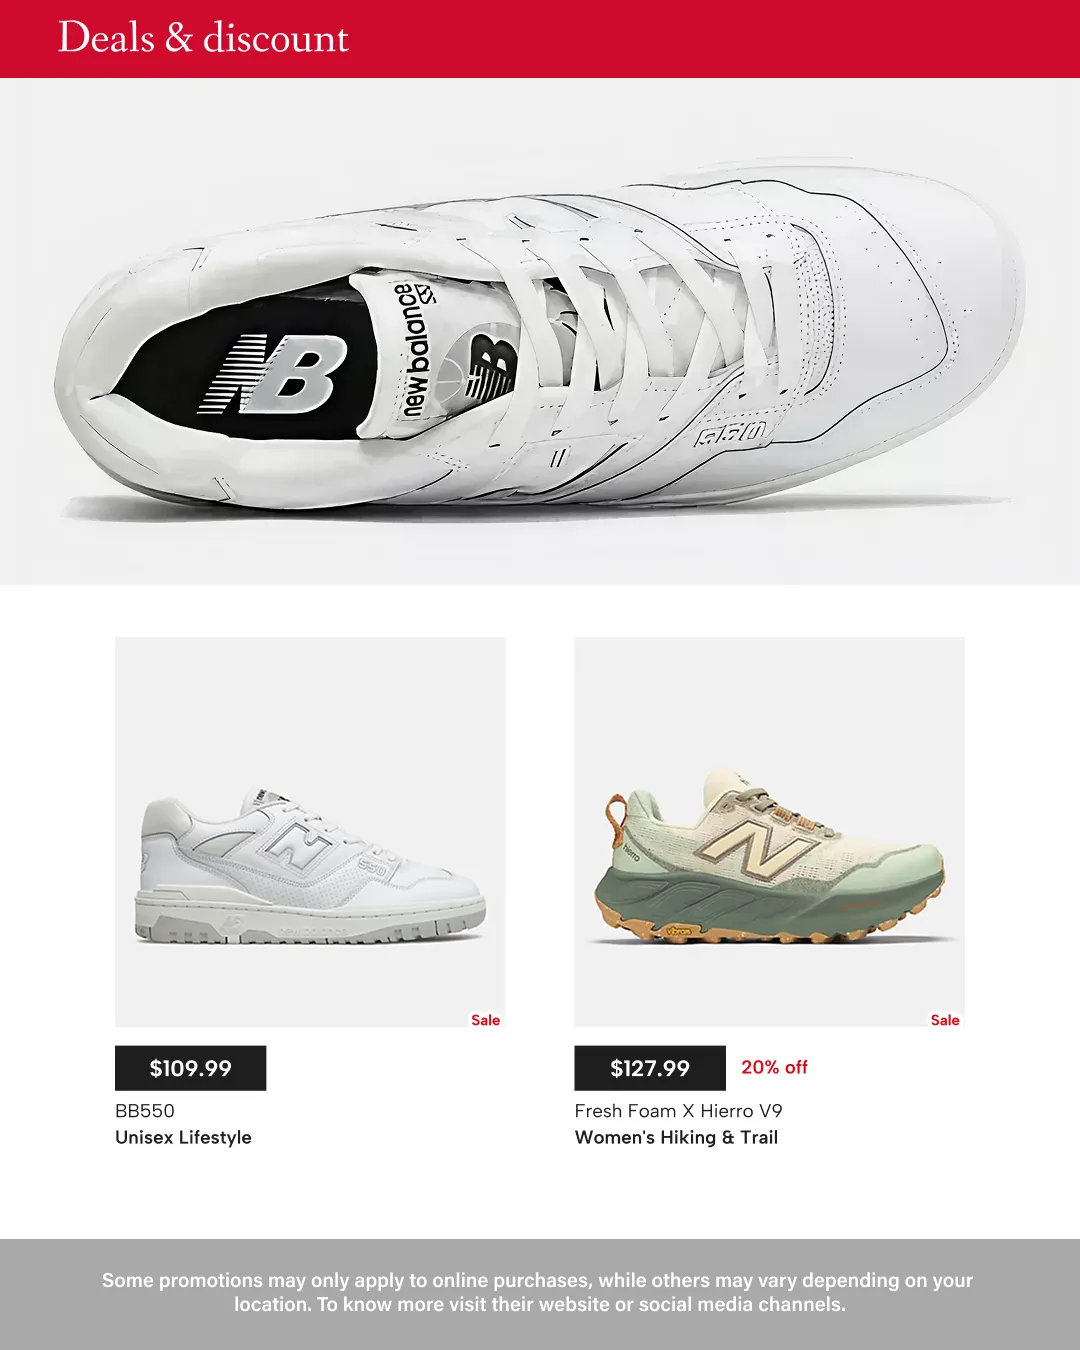Click the Sale tag on the BB550 image
This screenshot has height=1350, width=1080.
pyautogui.click(x=485, y=1020)
